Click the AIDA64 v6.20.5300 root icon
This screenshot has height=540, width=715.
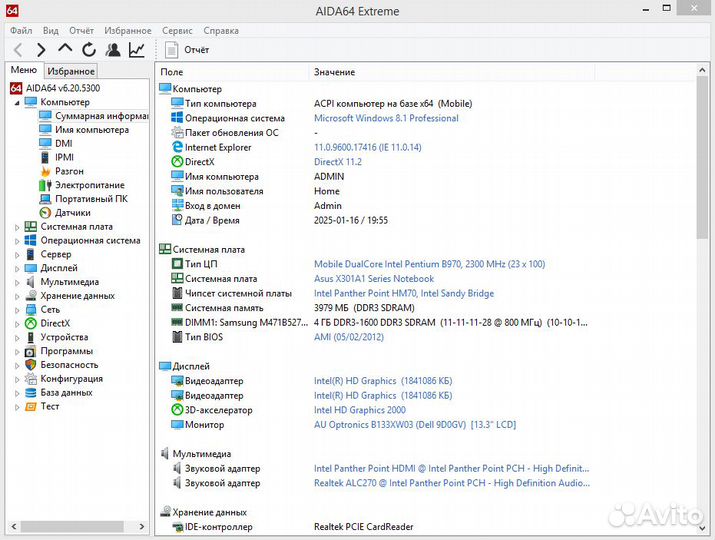16,88
